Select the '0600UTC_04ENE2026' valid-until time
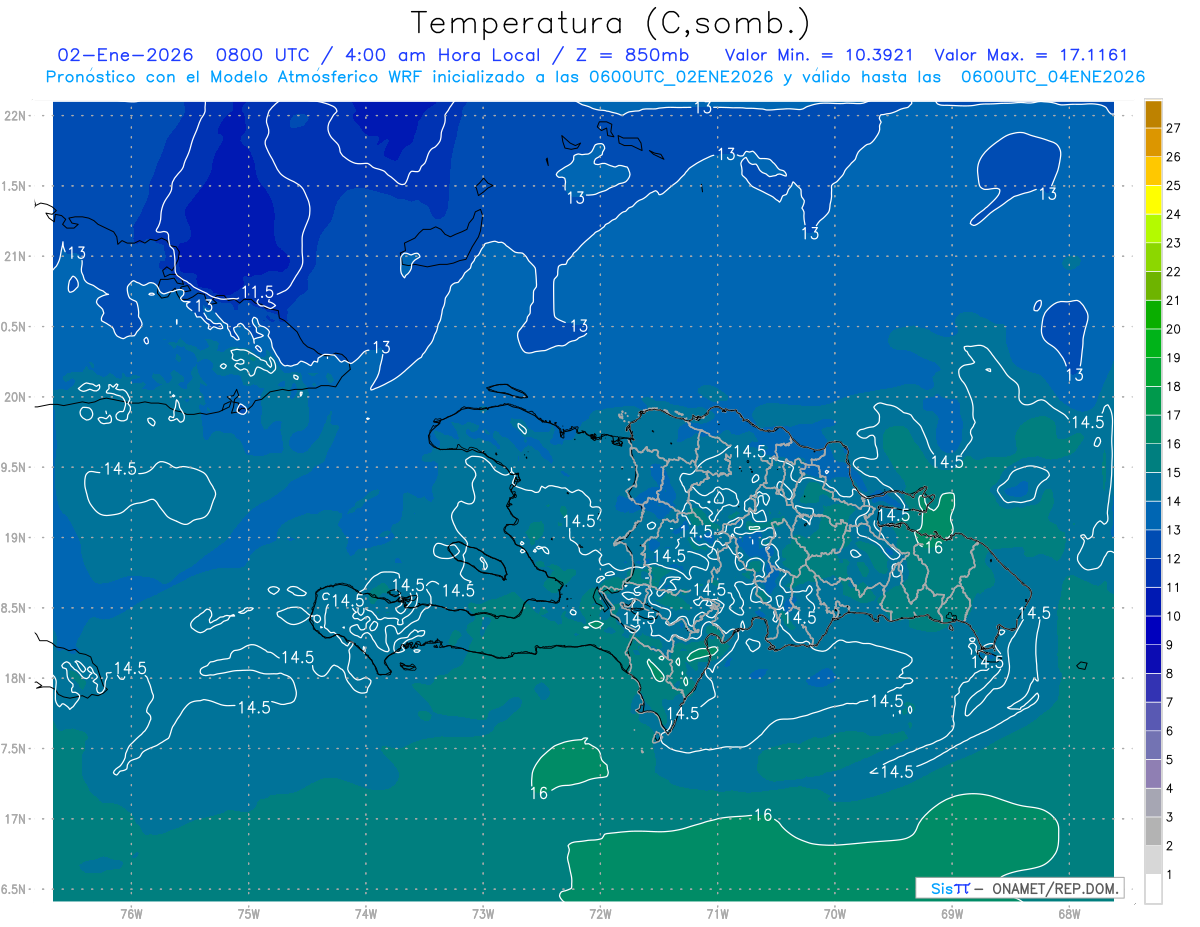Screen dimensions: 1200x927 1053,77
